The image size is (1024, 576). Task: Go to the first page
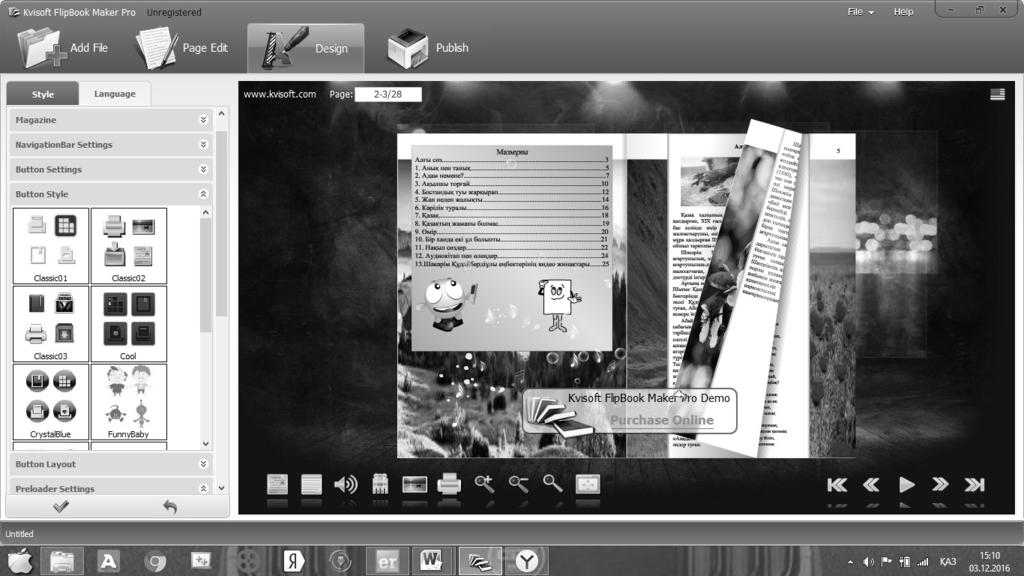837,485
